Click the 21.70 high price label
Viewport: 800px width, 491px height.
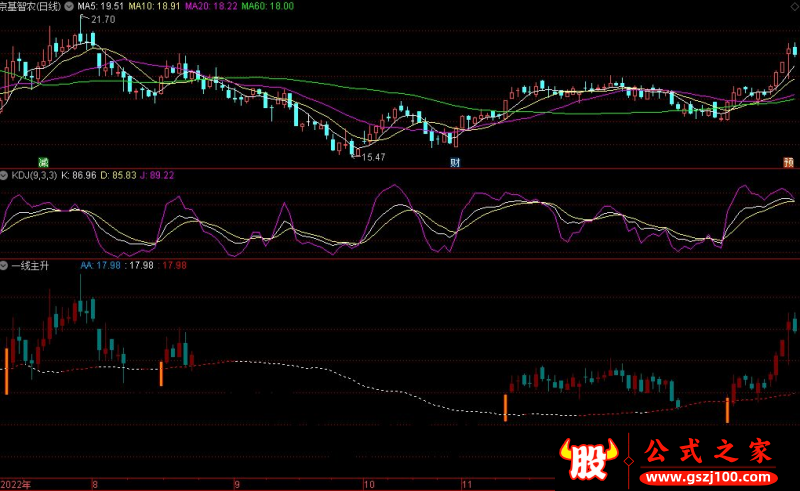[x=103, y=19]
